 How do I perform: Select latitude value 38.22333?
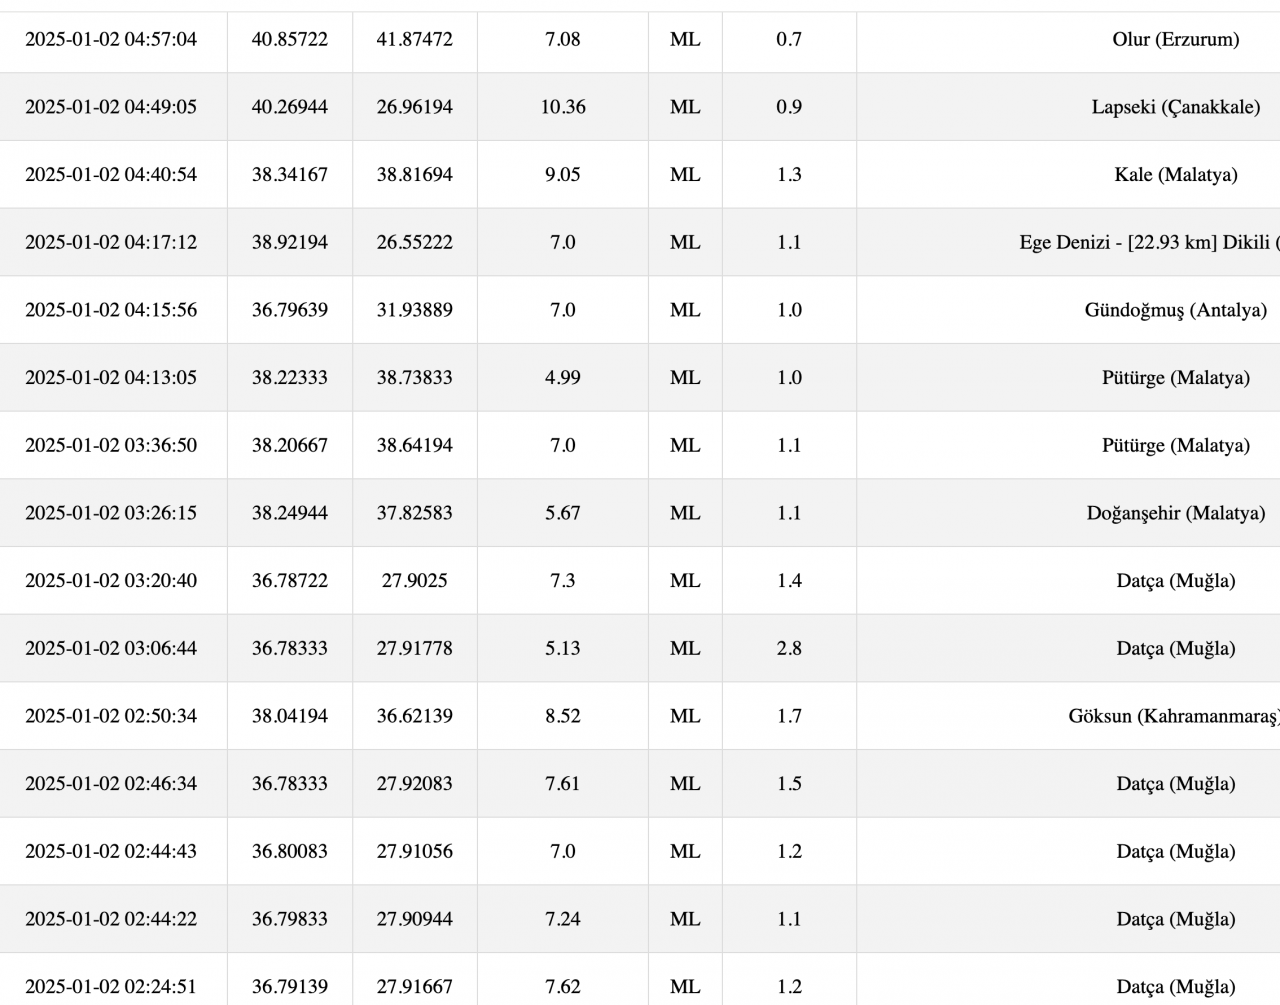pos(290,377)
